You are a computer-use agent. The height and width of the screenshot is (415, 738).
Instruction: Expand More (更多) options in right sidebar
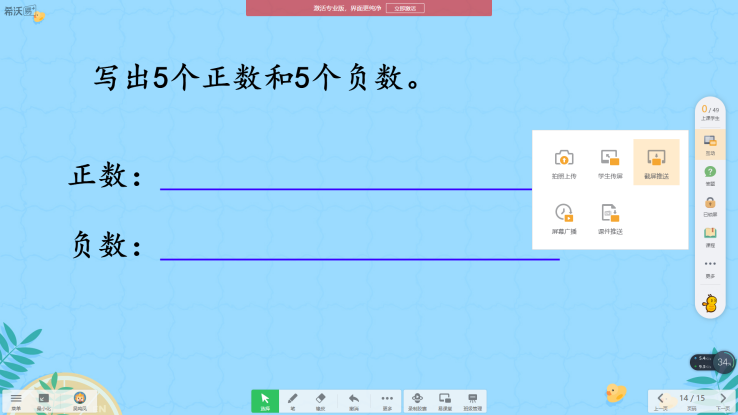coord(710,268)
